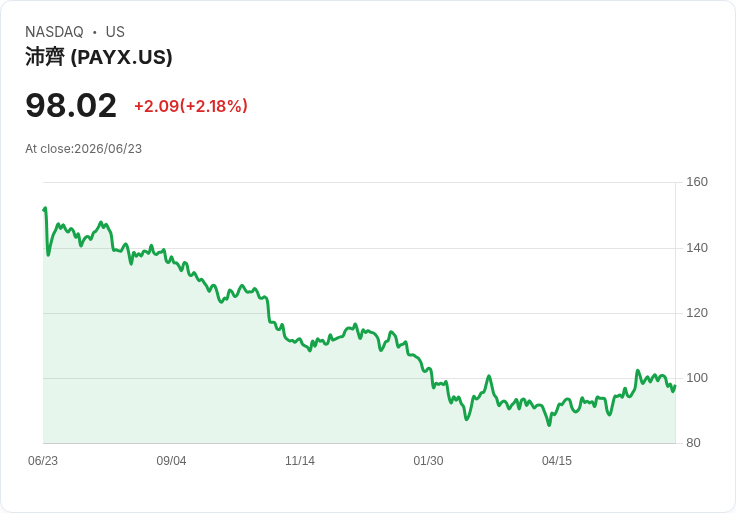Click the 120 price axis label
The image size is (736, 513).
(697, 313)
